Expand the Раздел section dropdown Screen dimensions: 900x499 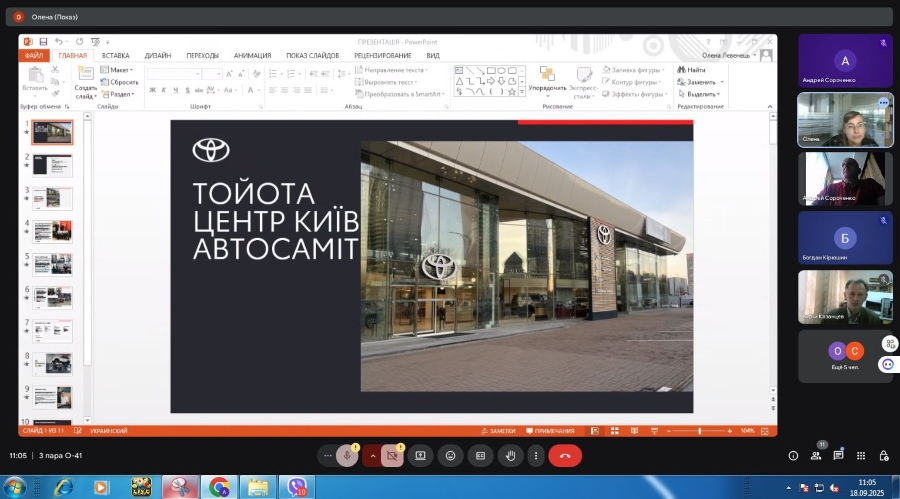tap(120, 94)
